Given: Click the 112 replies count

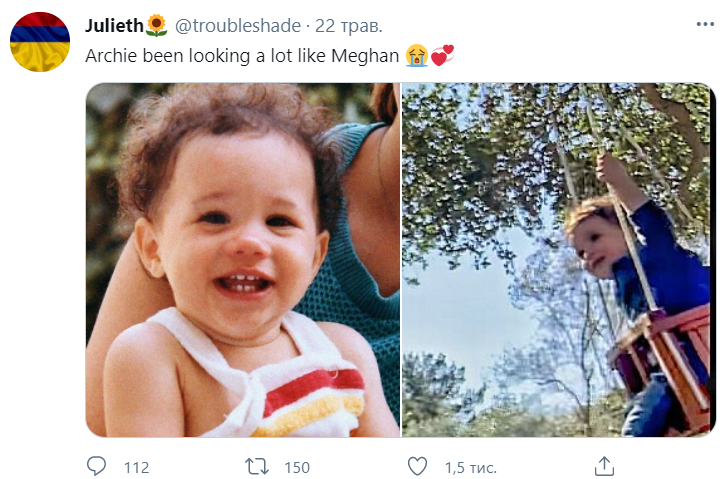Looking at the screenshot, I should point(136,467).
